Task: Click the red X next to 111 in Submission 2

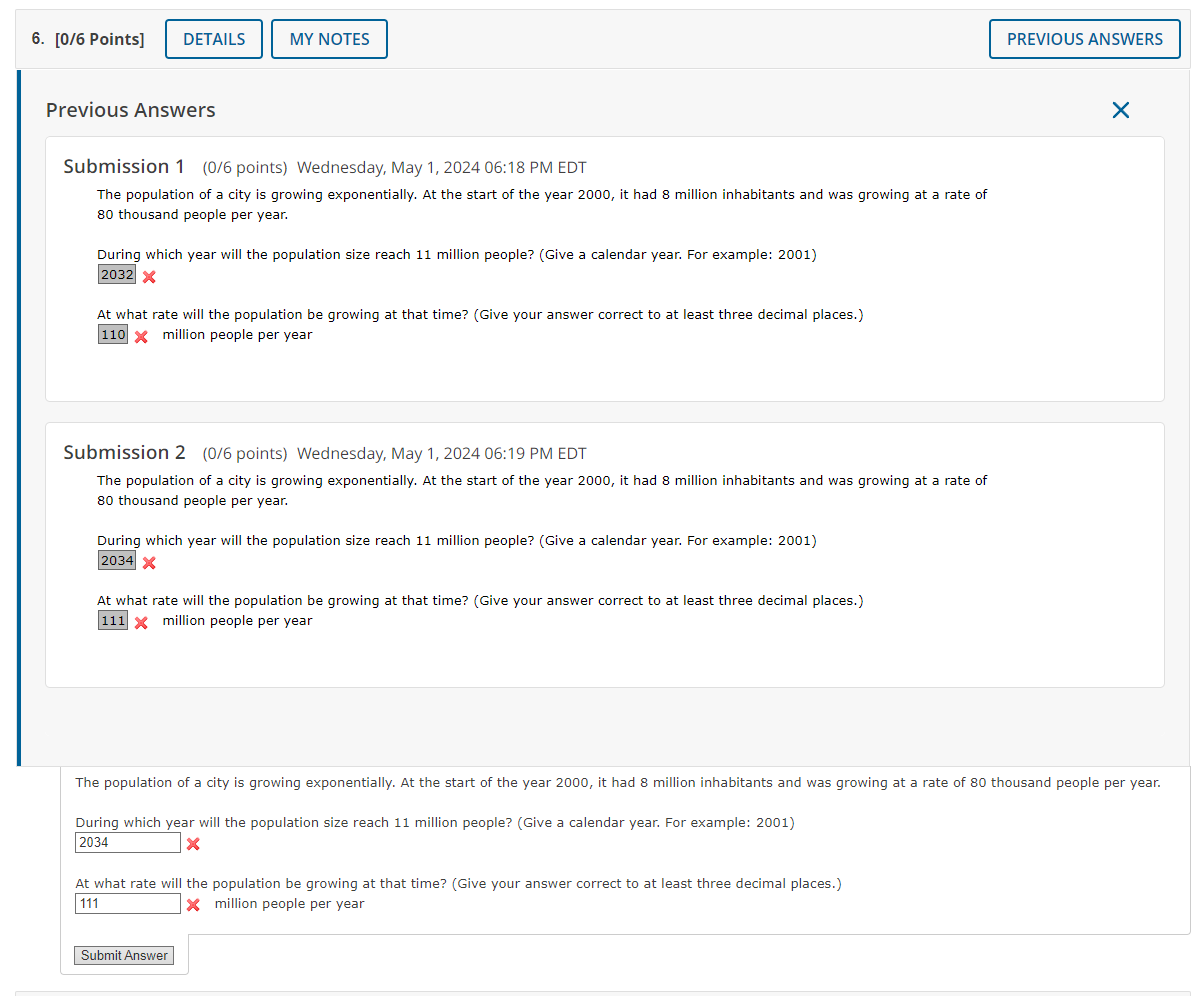Action: pyautogui.click(x=140, y=622)
